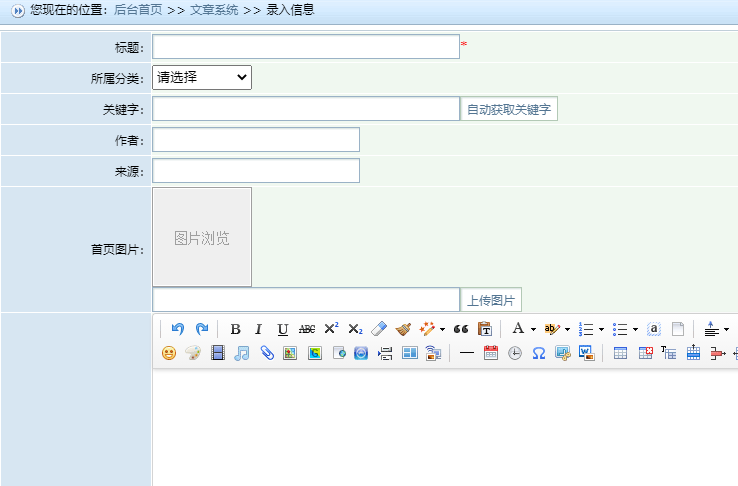Undo the last edit in editor
The height and width of the screenshot is (486, 738).
tap(177, 329)
